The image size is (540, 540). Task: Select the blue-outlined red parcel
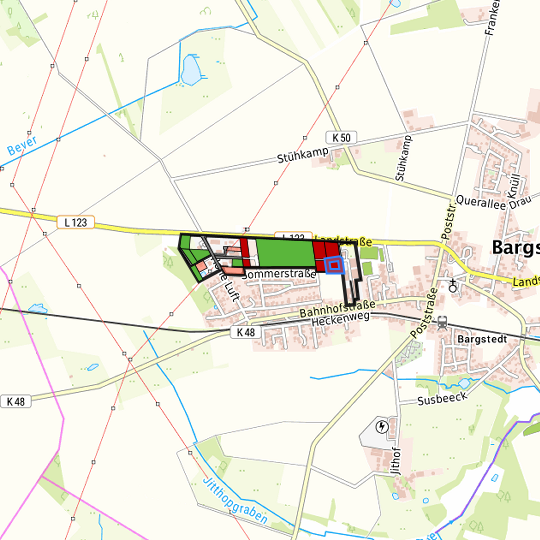[334, 266]
